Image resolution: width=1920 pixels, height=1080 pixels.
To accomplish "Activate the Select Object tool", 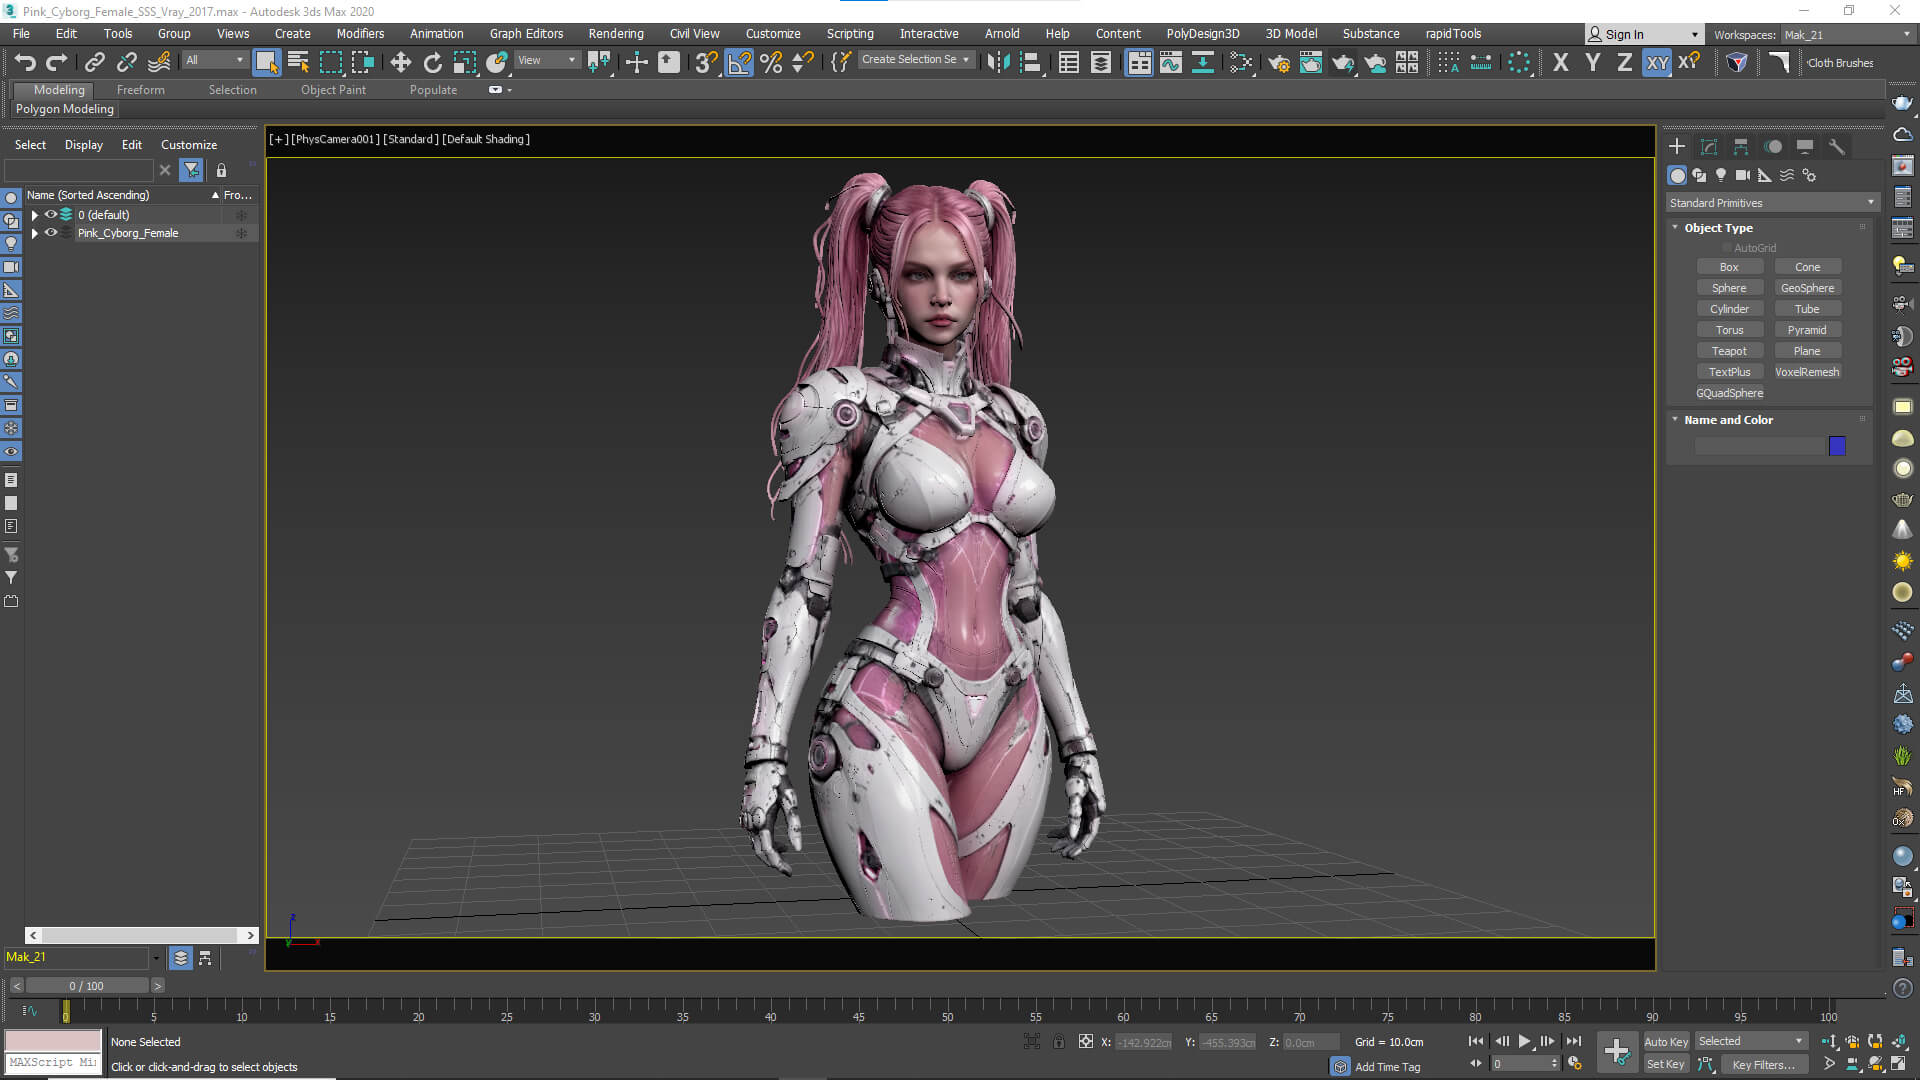I will tap(266, 63).
